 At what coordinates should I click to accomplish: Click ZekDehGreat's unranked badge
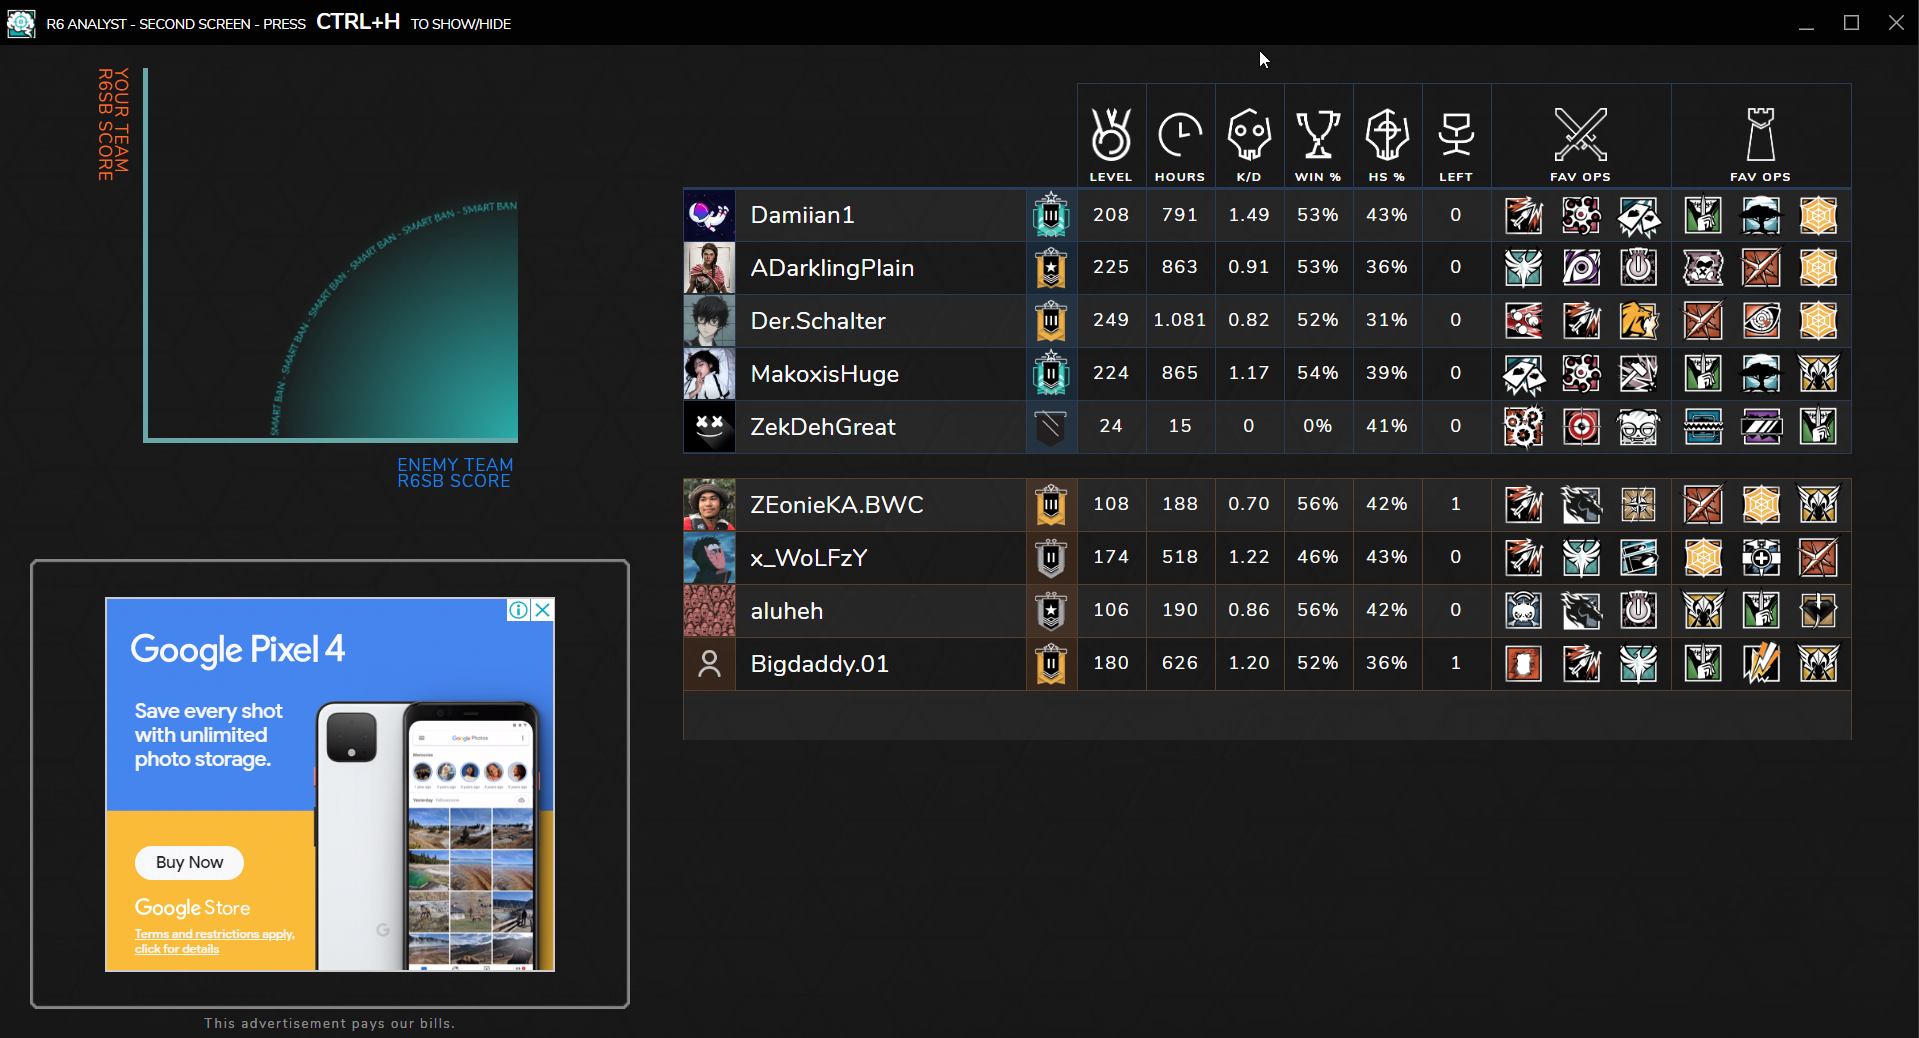point(1051,427)
